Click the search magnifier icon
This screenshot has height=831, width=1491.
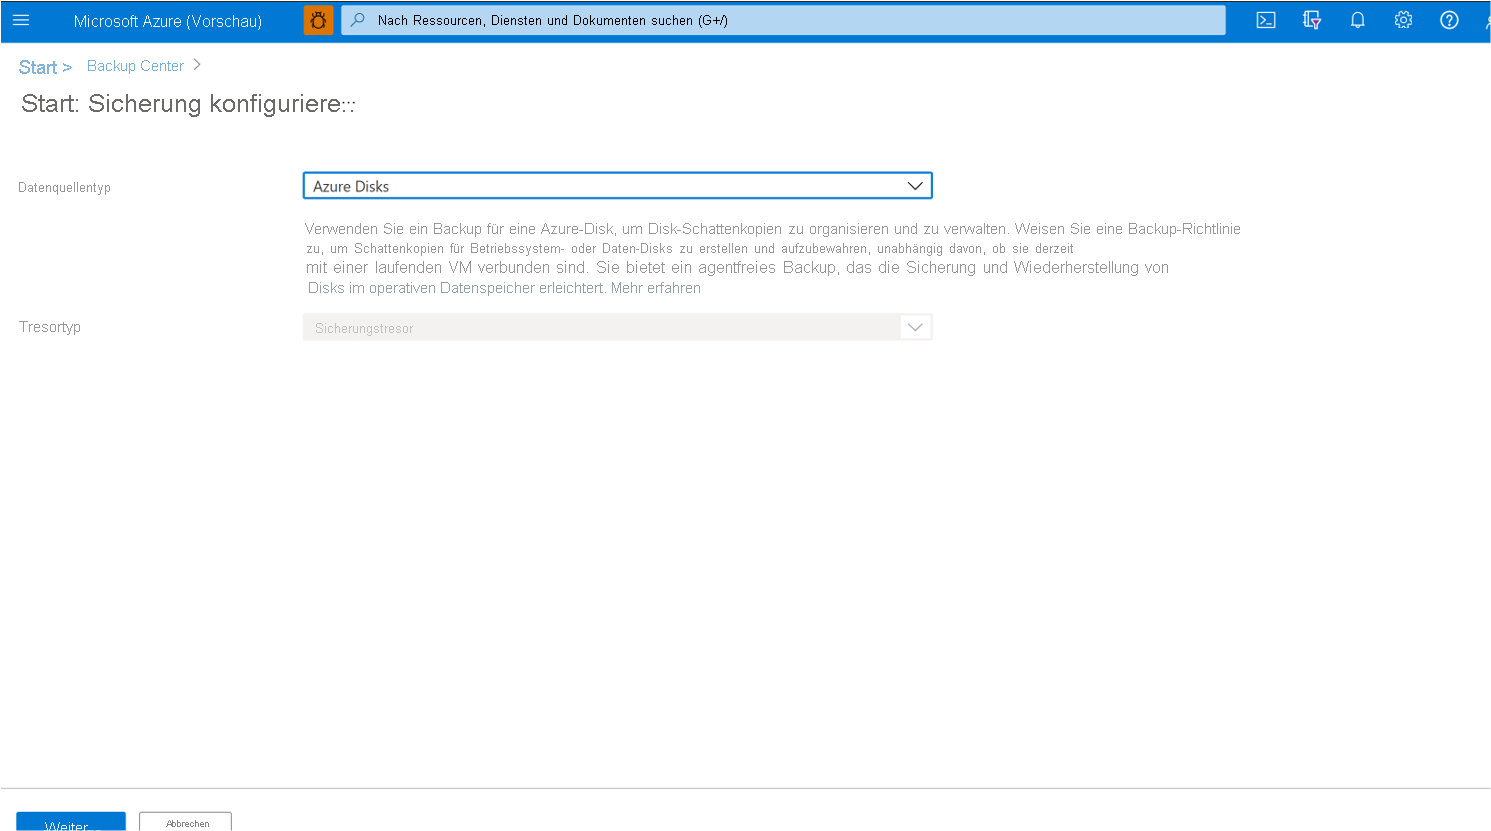click(x=358, y=20)
